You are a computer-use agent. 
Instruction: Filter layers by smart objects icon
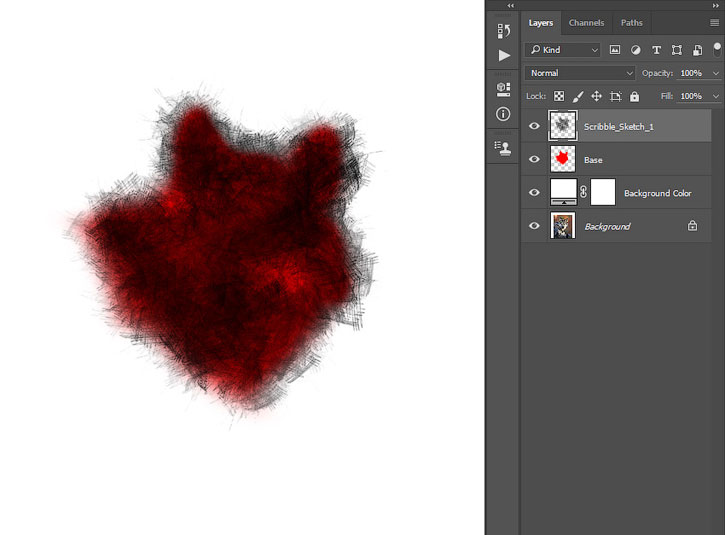coord(697,50)
